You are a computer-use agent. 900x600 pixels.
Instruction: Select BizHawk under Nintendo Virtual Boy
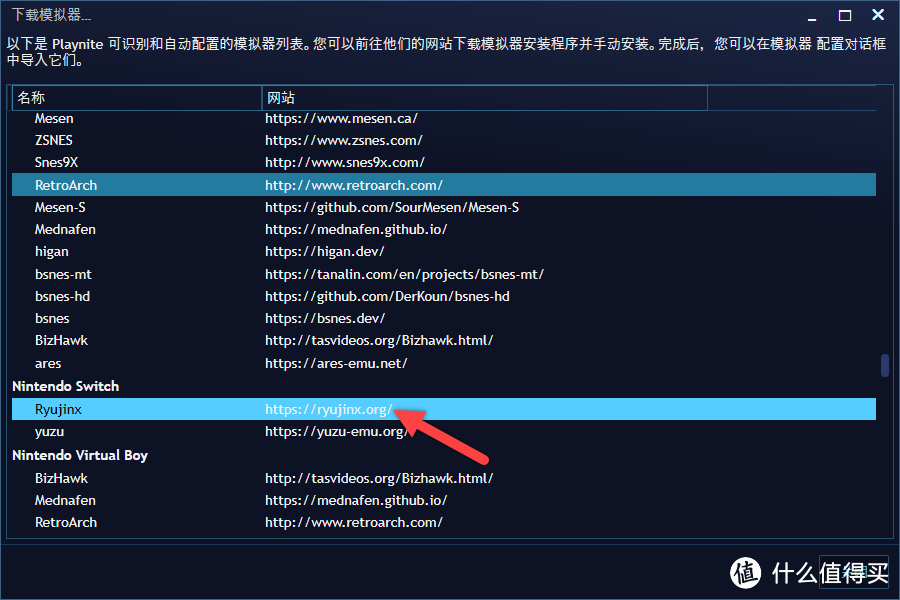click(61, 478)
